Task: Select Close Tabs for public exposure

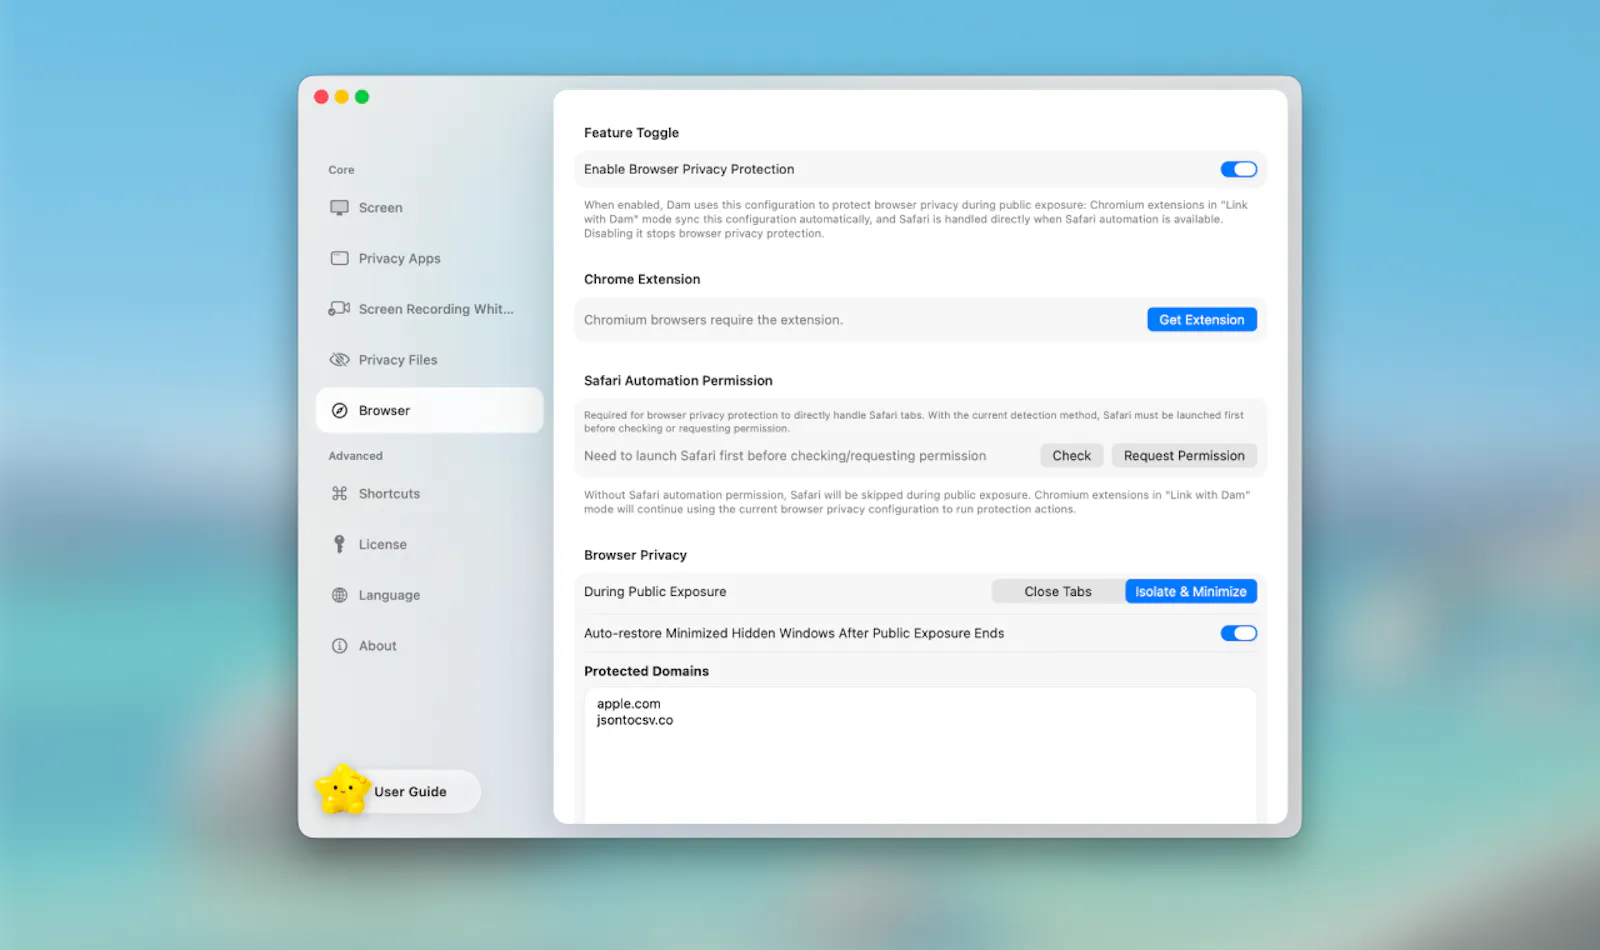Action: 1058,592
